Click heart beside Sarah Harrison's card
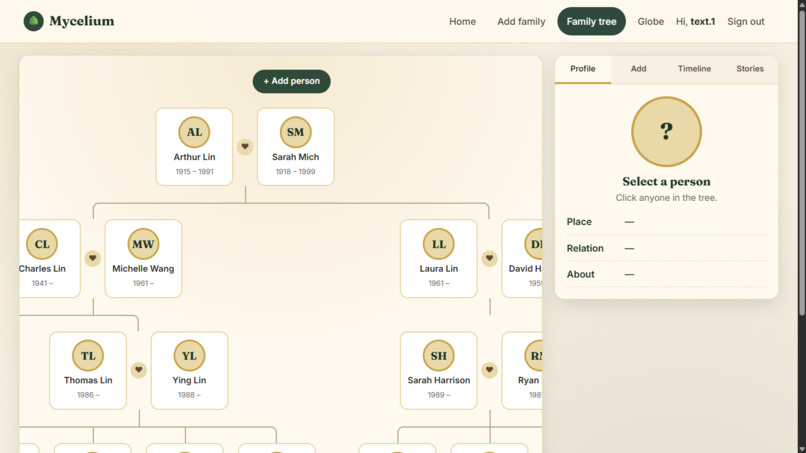 489,370
